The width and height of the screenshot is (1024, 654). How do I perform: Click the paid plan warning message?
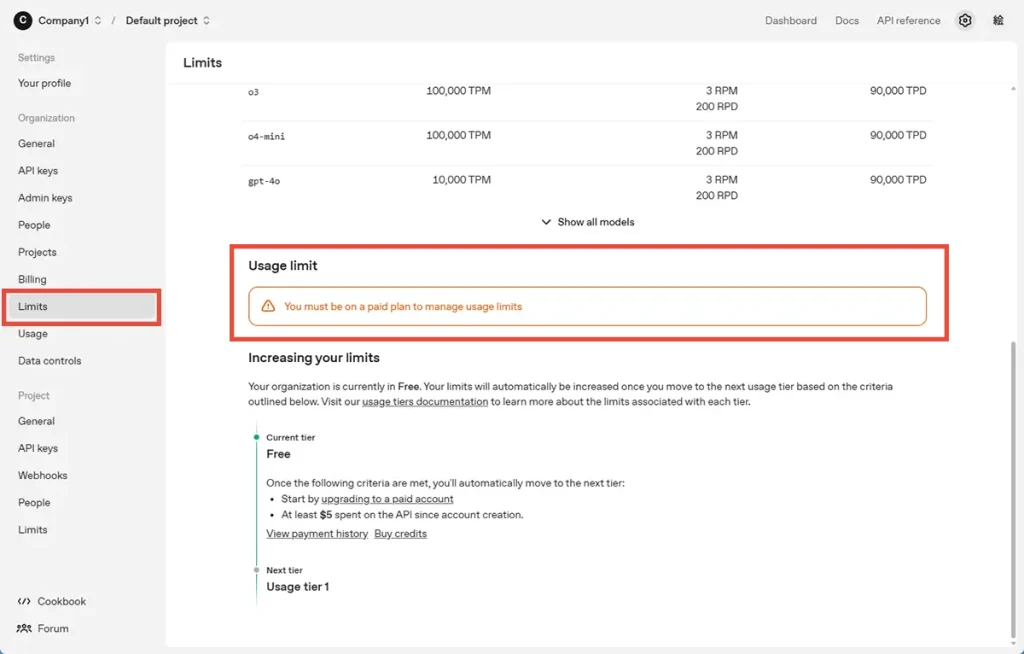403,306
